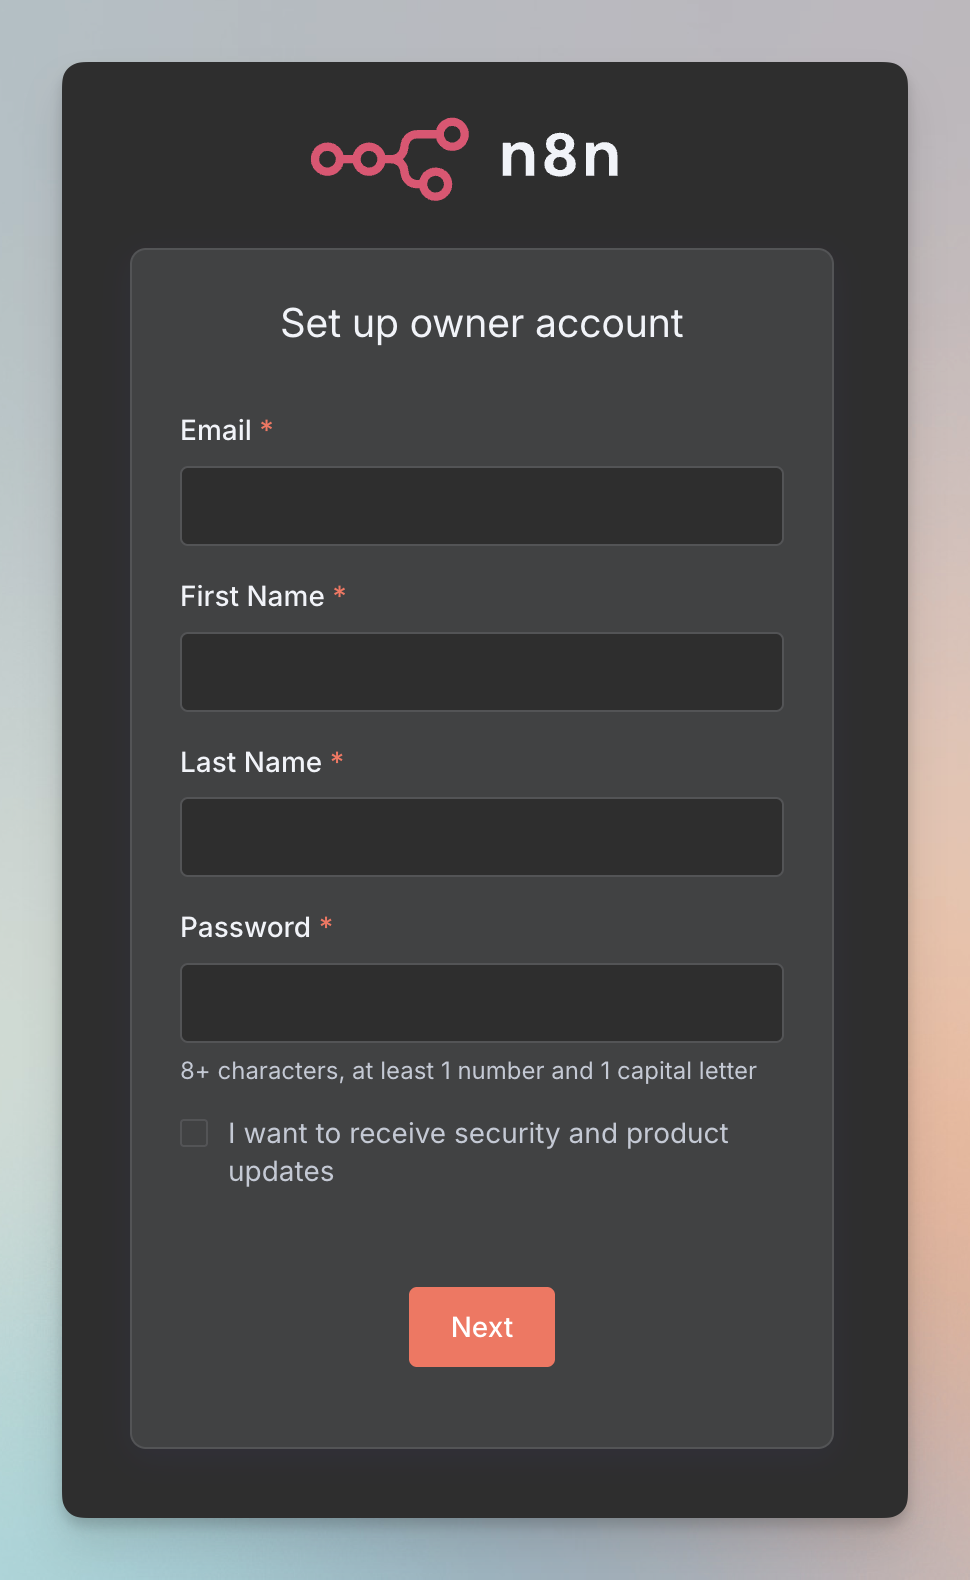Click the n8n workflow logo icon
Viewport: 970px width, 1580px height.
(390, 159)
